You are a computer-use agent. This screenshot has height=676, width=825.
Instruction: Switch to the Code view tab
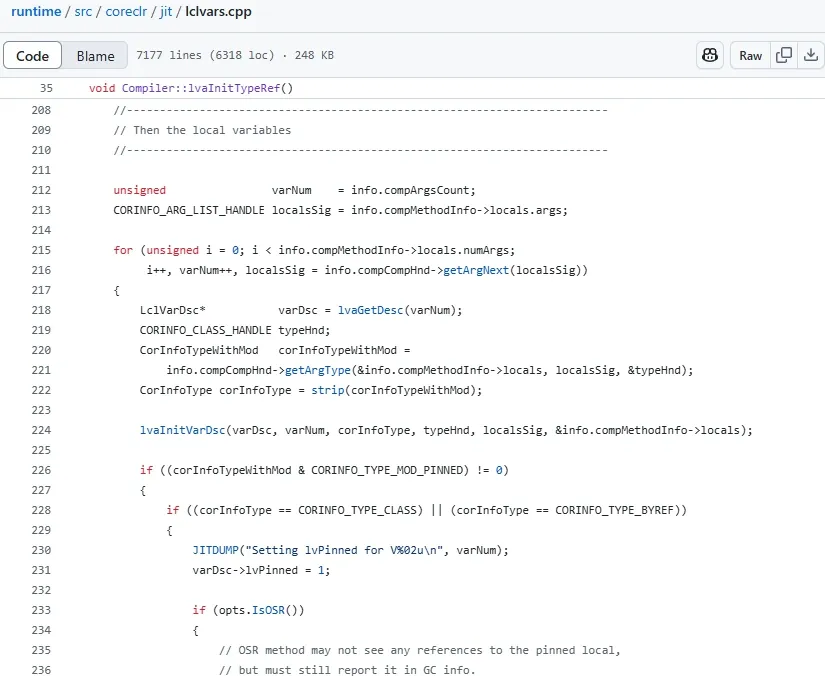click(x=33, y=56)
